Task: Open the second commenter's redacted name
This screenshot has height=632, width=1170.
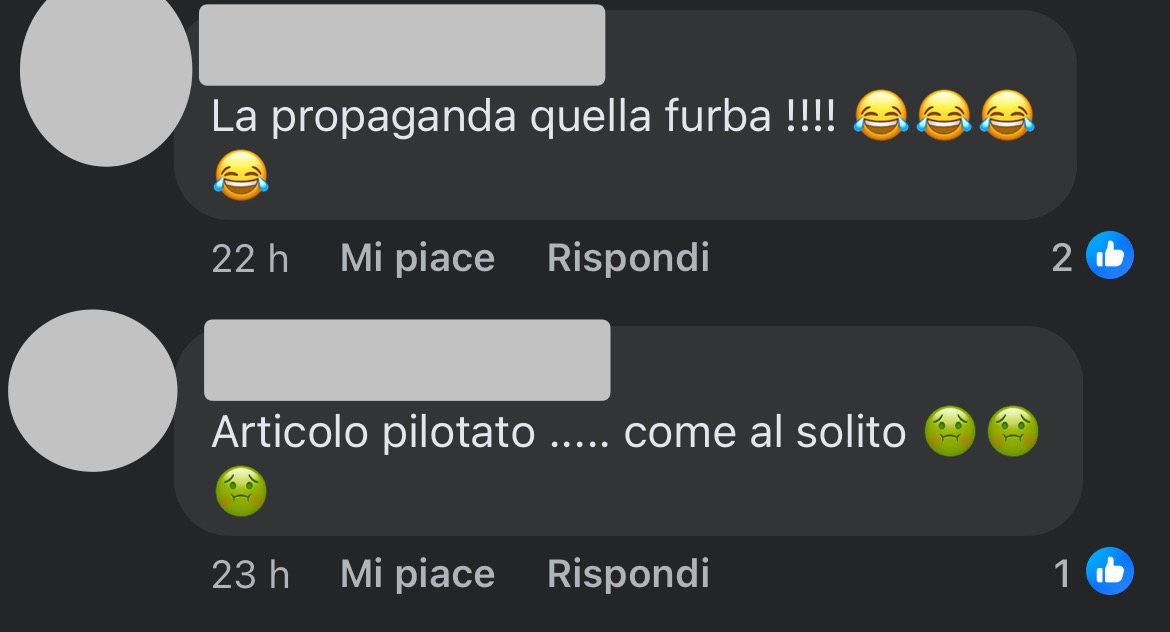Action: click(407, 360)
